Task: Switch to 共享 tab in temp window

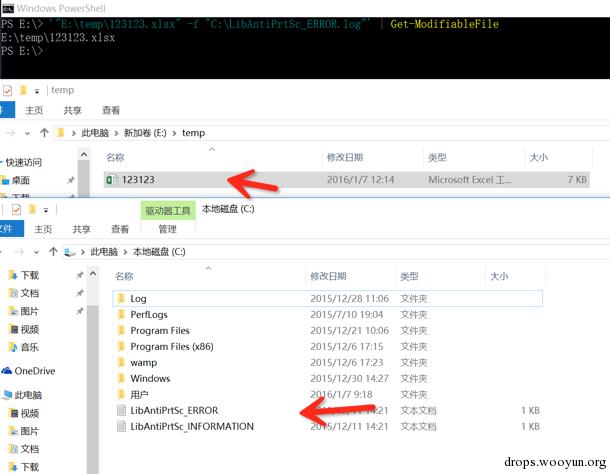Action: click(72, 111)
